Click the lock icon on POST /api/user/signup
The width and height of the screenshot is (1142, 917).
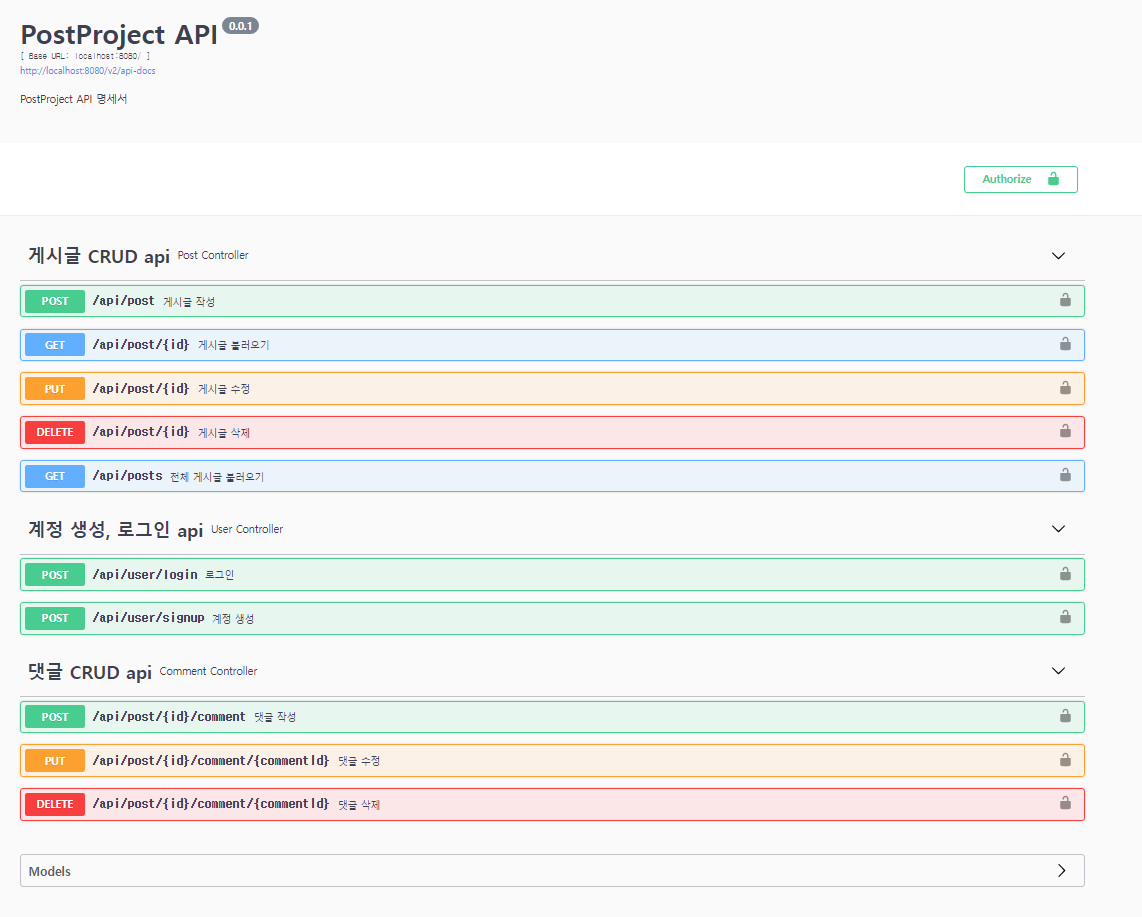(1065, 618)
